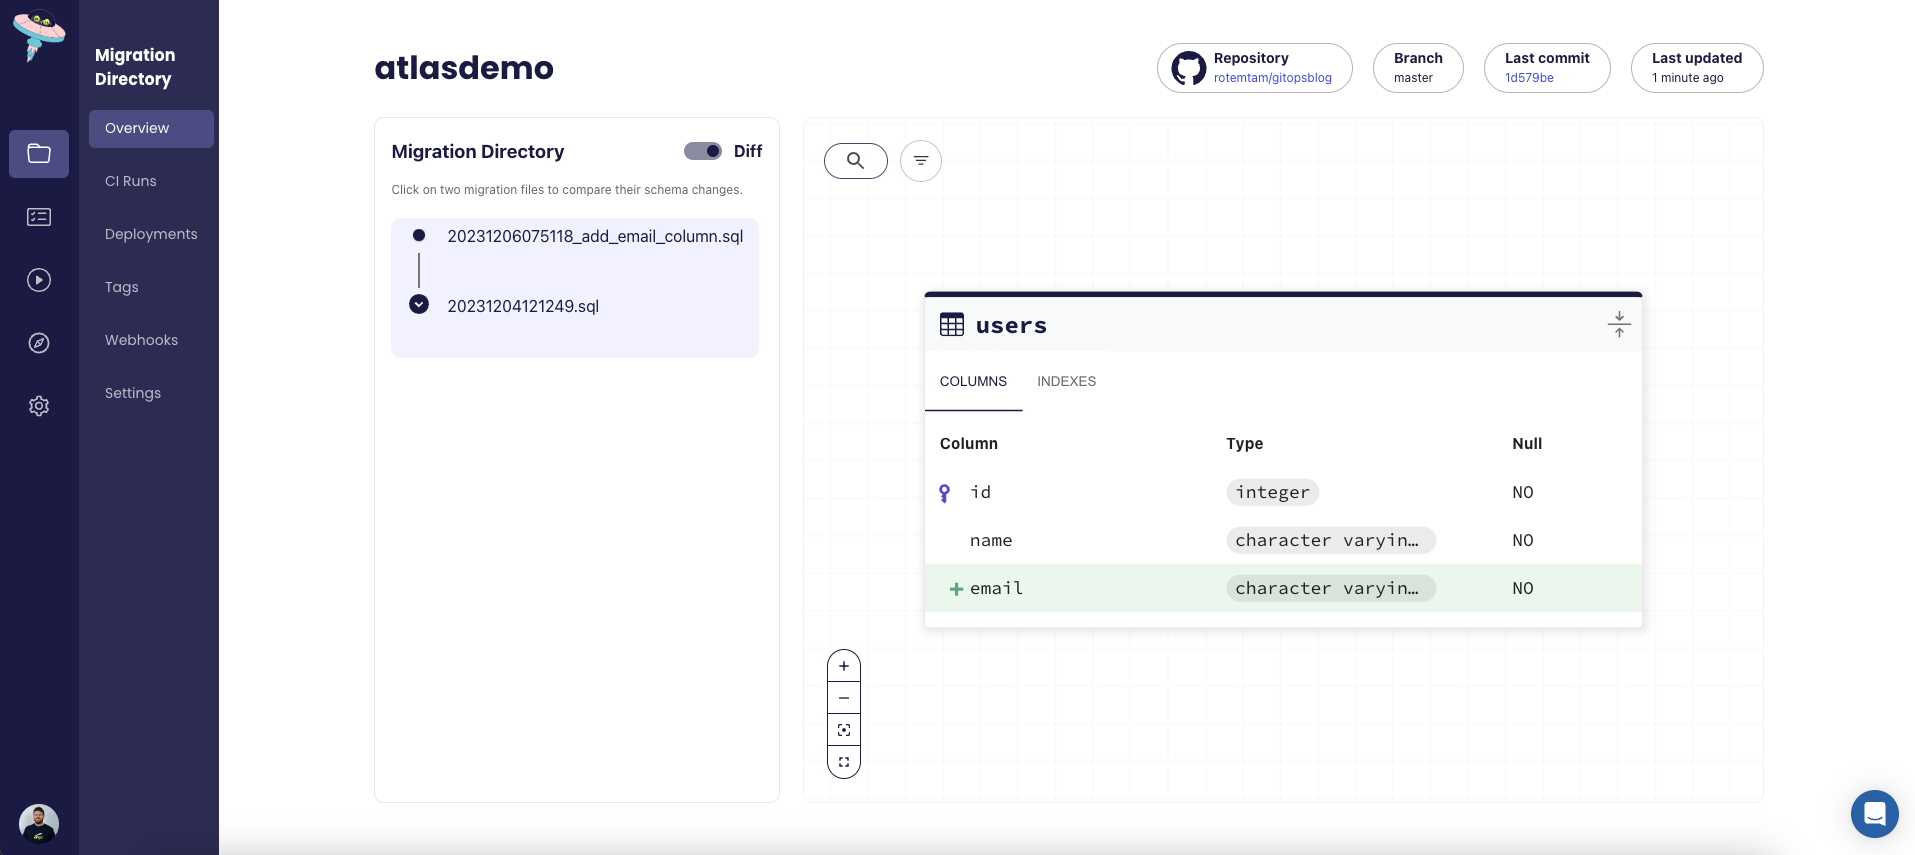The image size is (1915, 855).
Task: Select the 20231204121249.sql migration file
Action: point(523,307)
